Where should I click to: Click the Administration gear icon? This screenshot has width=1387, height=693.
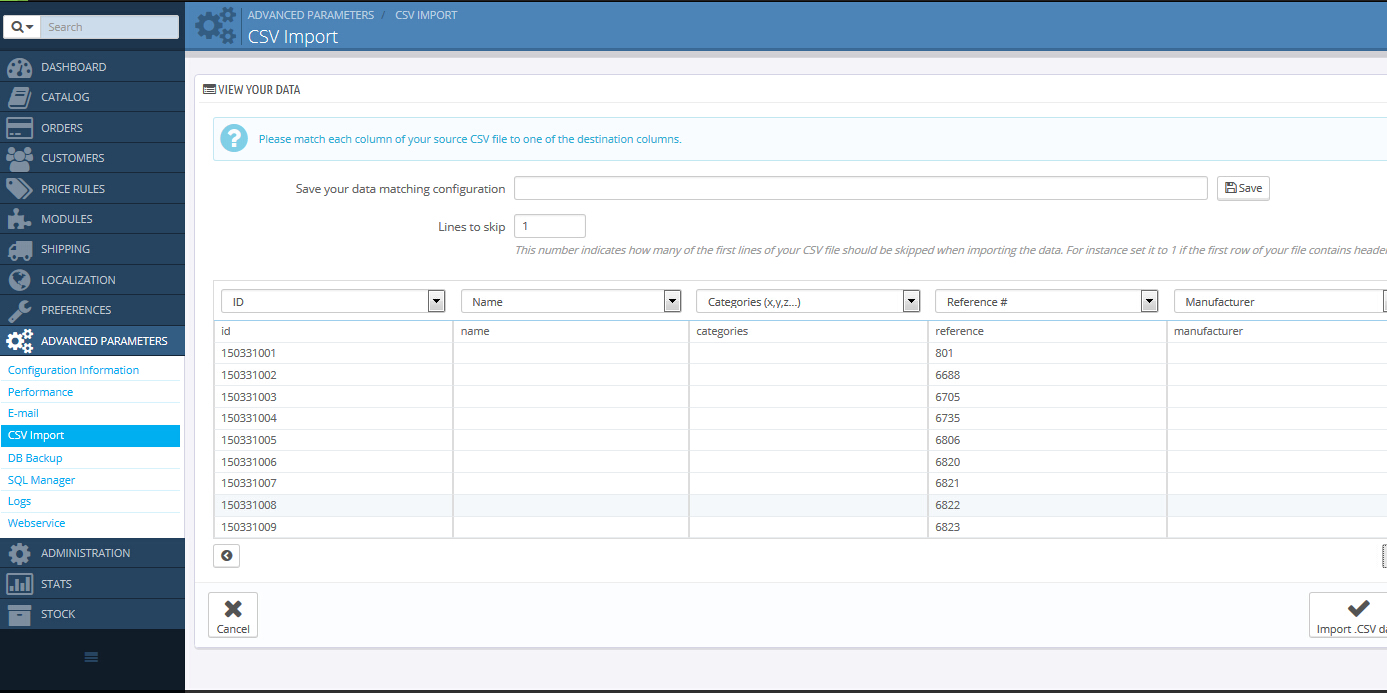(19, 553)
